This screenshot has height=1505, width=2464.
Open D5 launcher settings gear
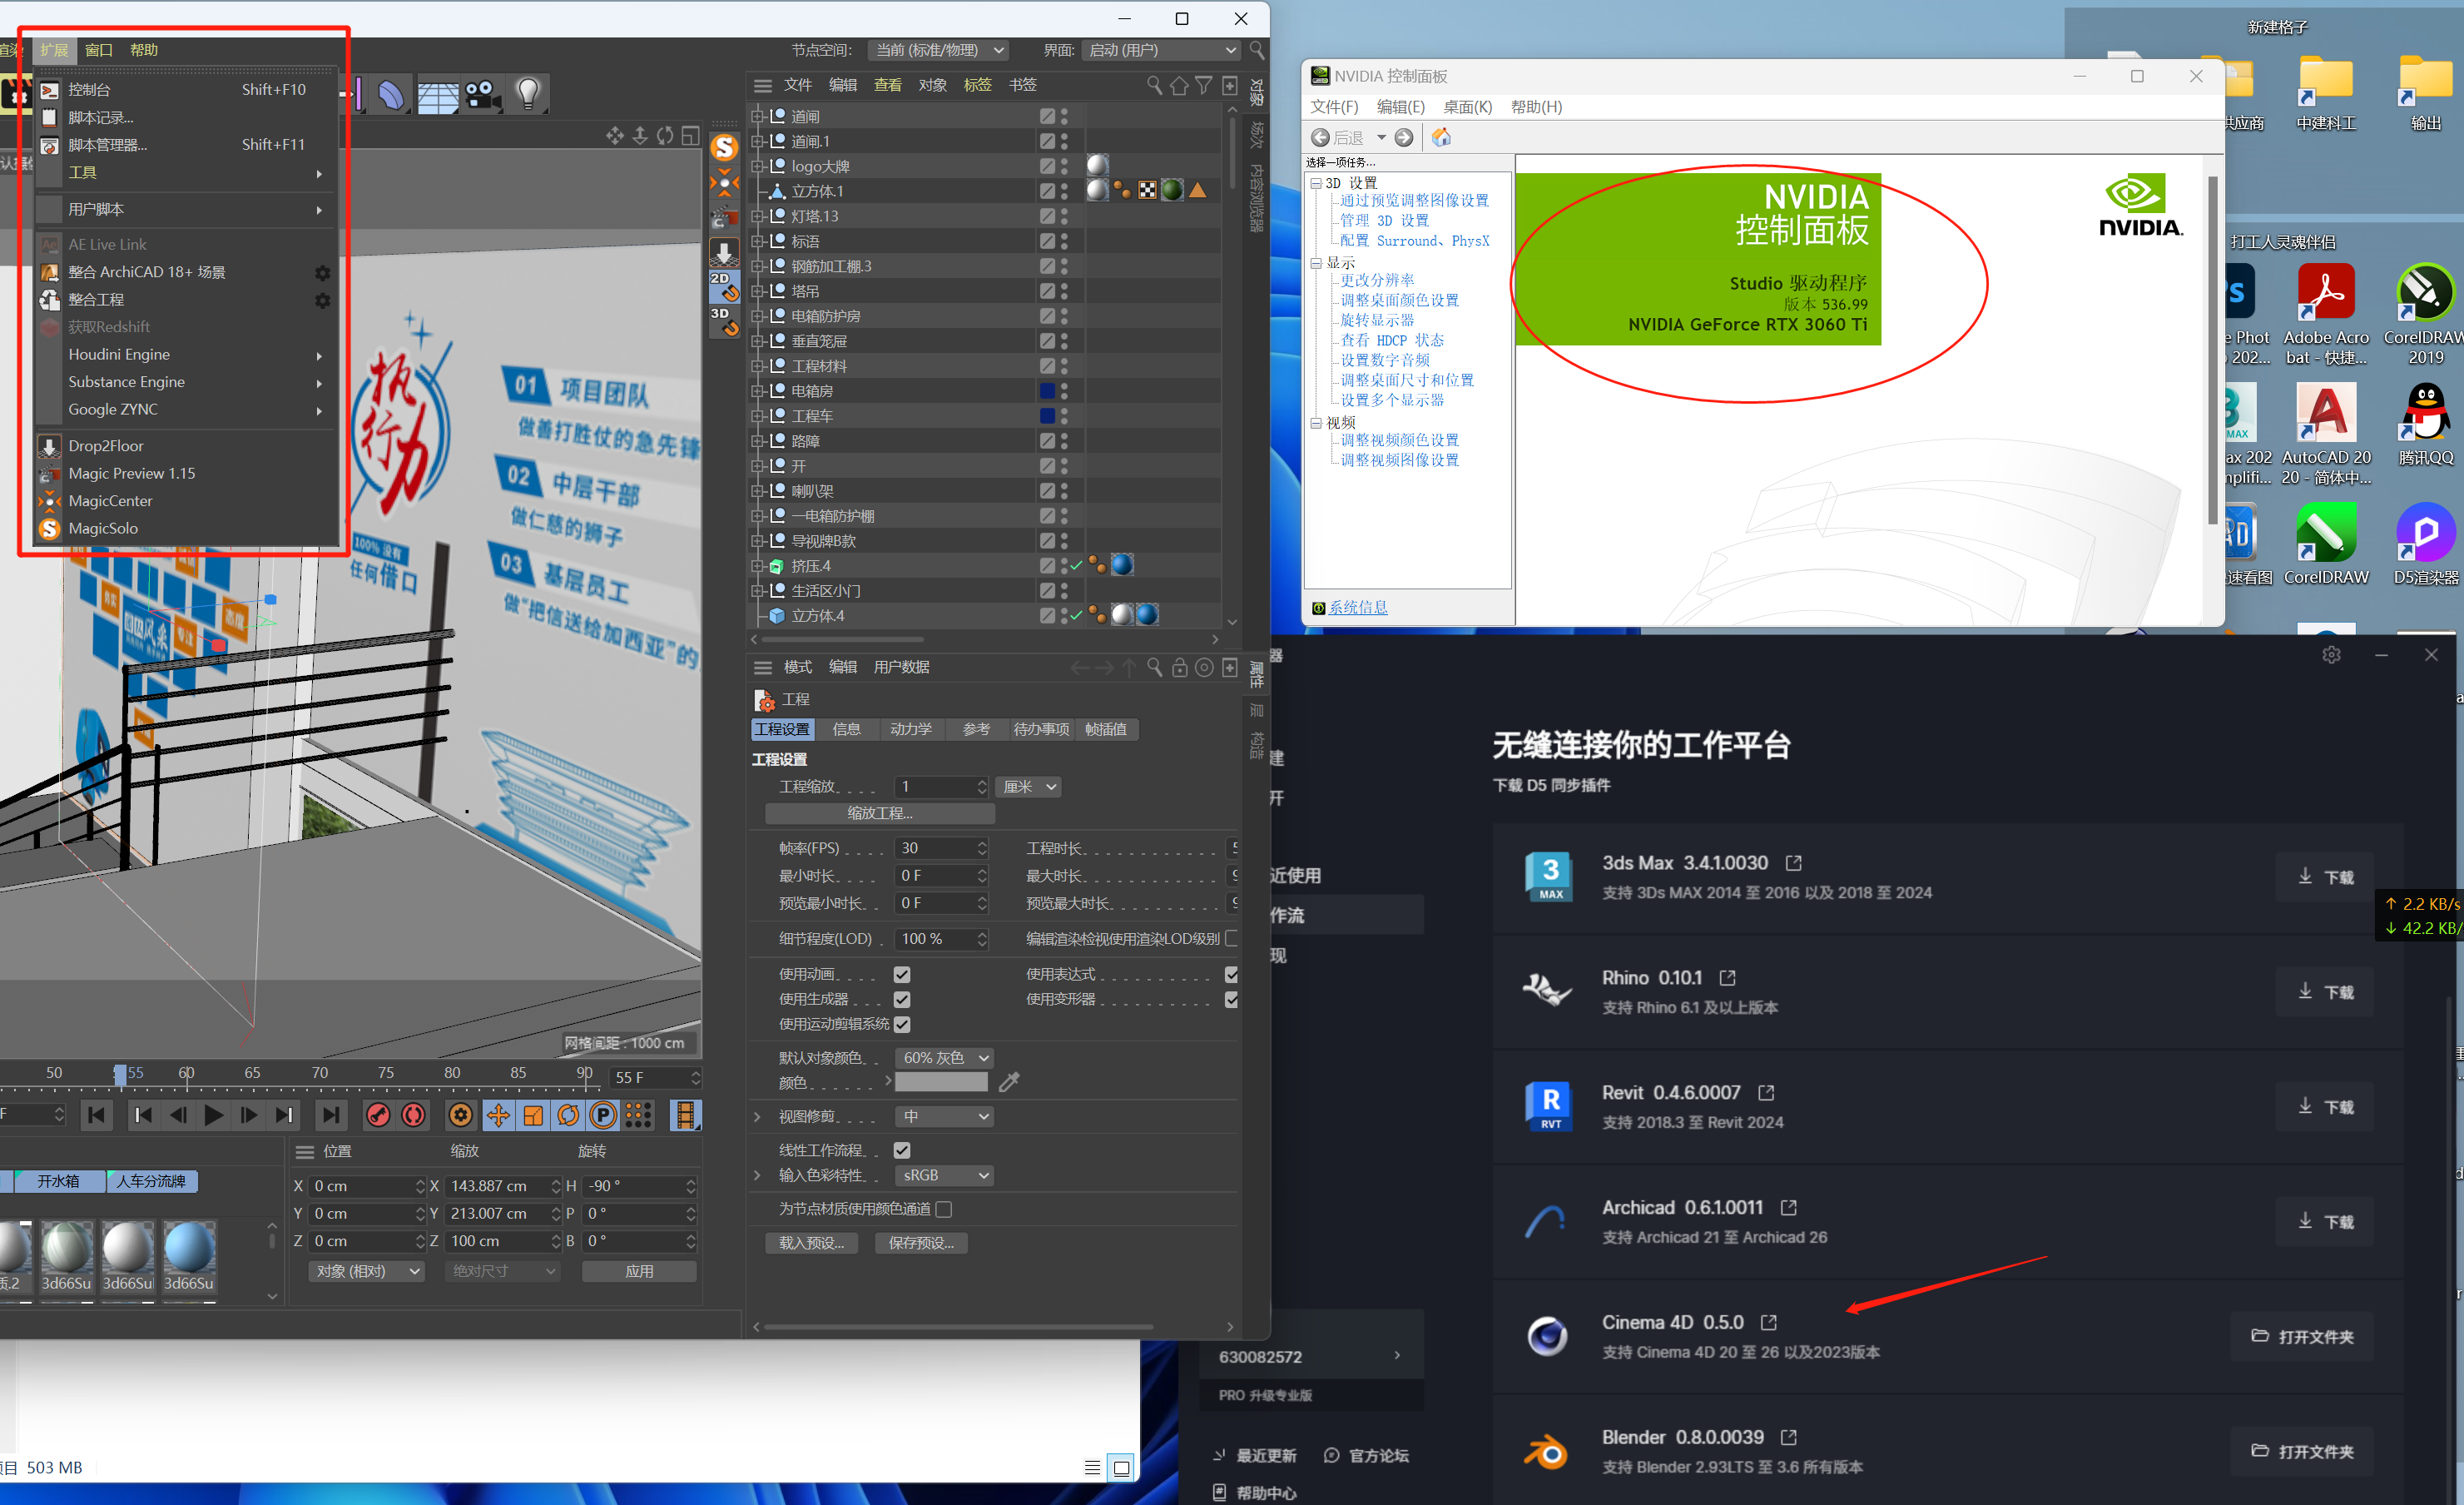pyautogui.click(x=2331, y=655)
